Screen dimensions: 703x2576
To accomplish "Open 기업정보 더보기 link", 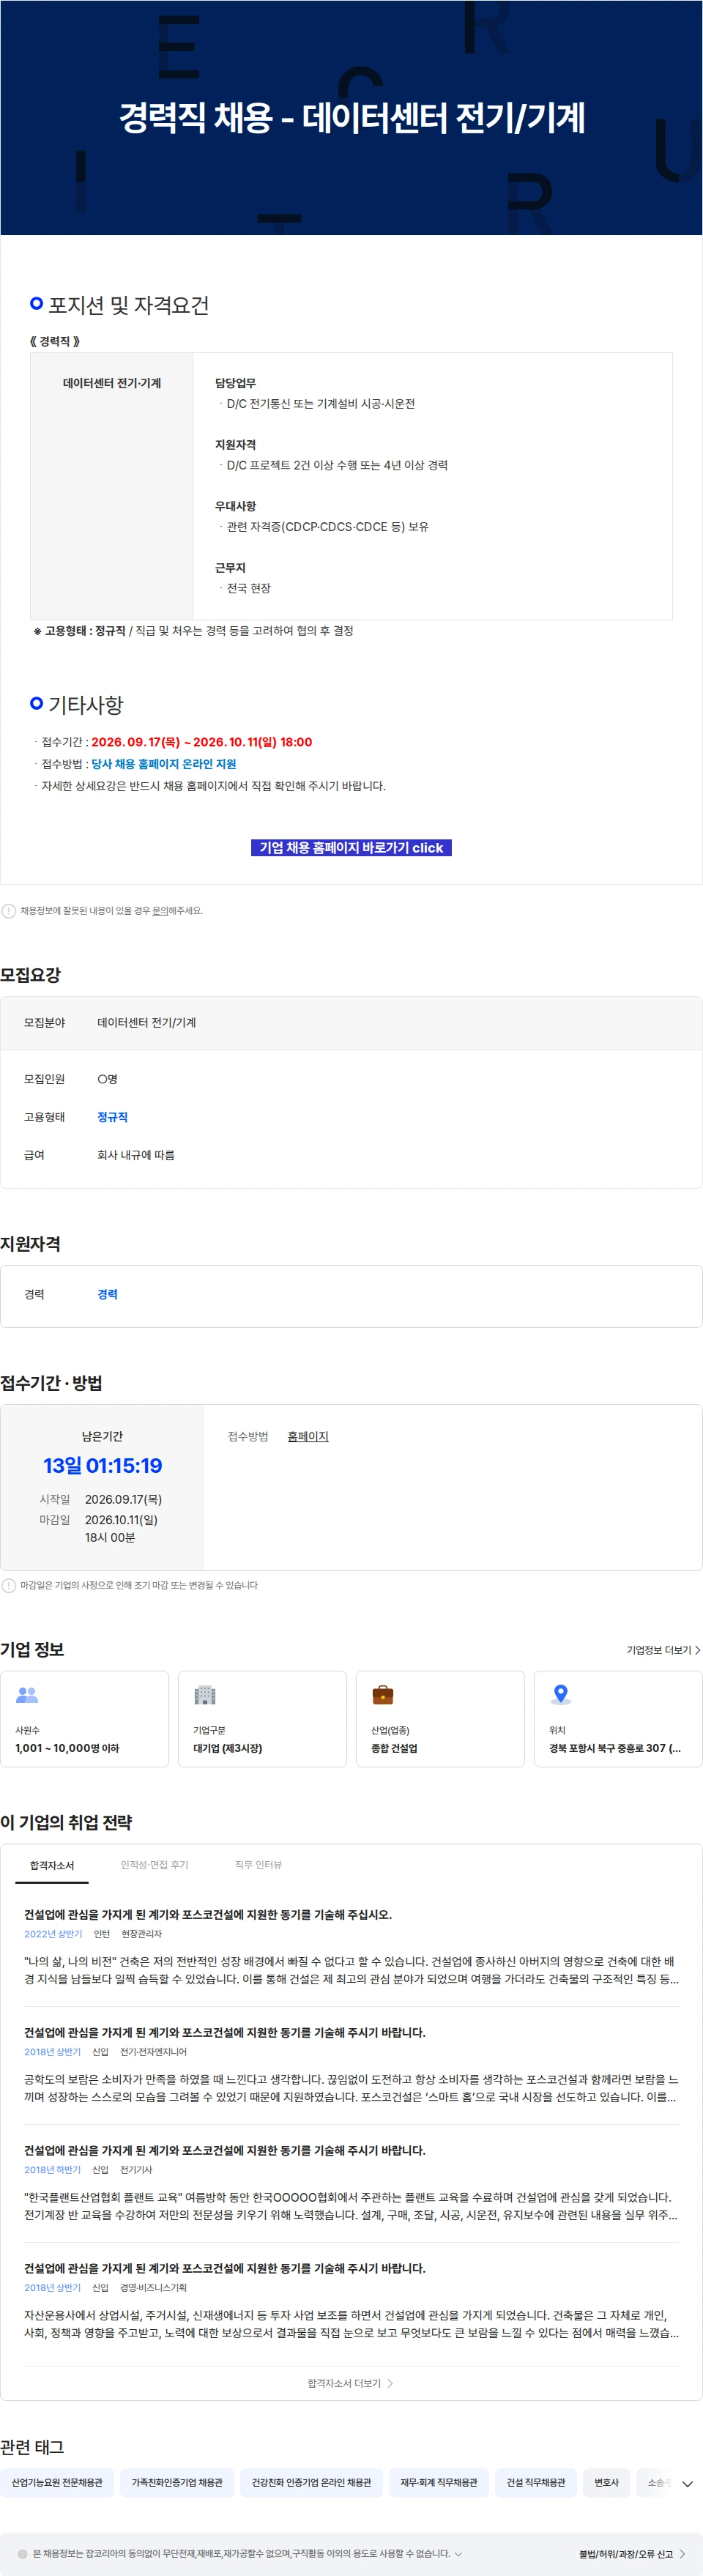I will [663, 1650].
